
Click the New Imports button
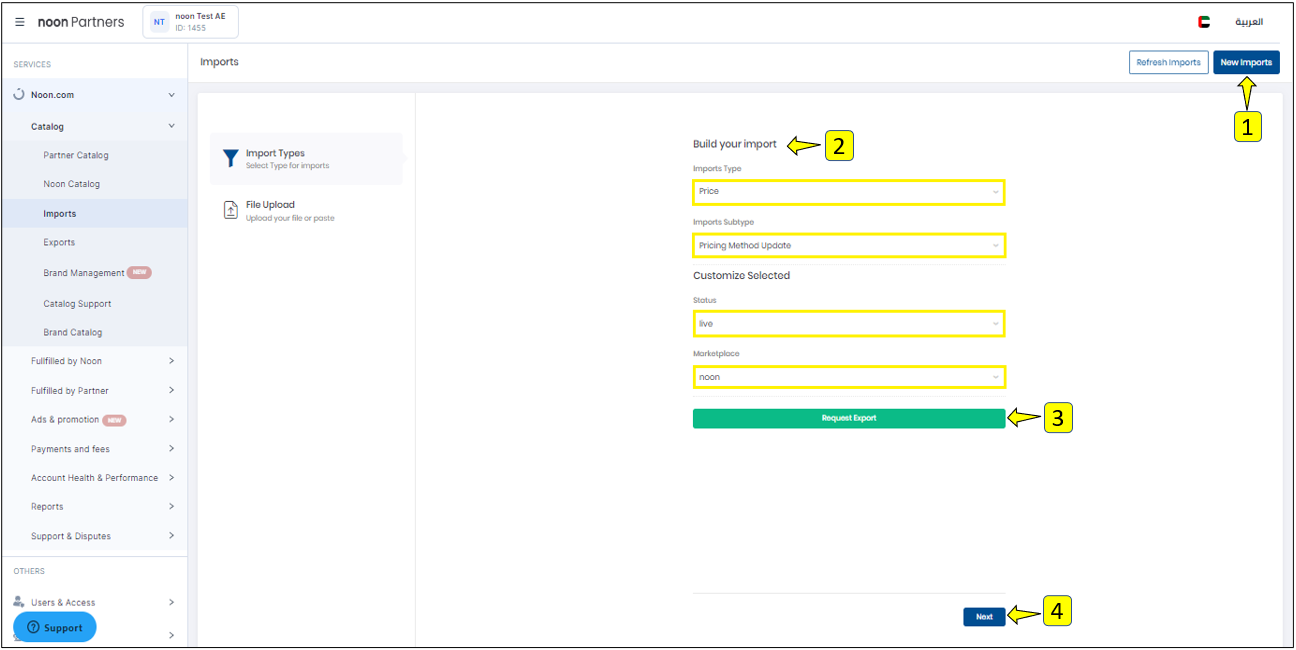point(1245,62)
